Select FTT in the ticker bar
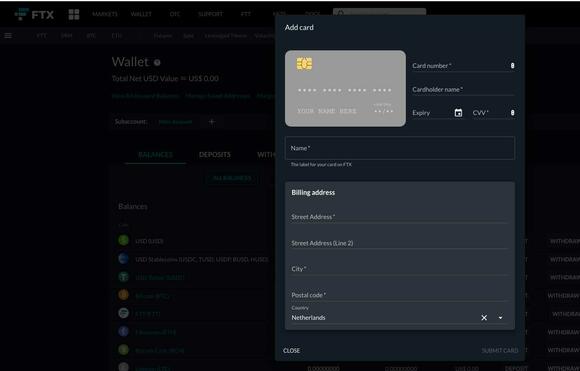This screenshot has height=371, width=580. click(41, 36)
